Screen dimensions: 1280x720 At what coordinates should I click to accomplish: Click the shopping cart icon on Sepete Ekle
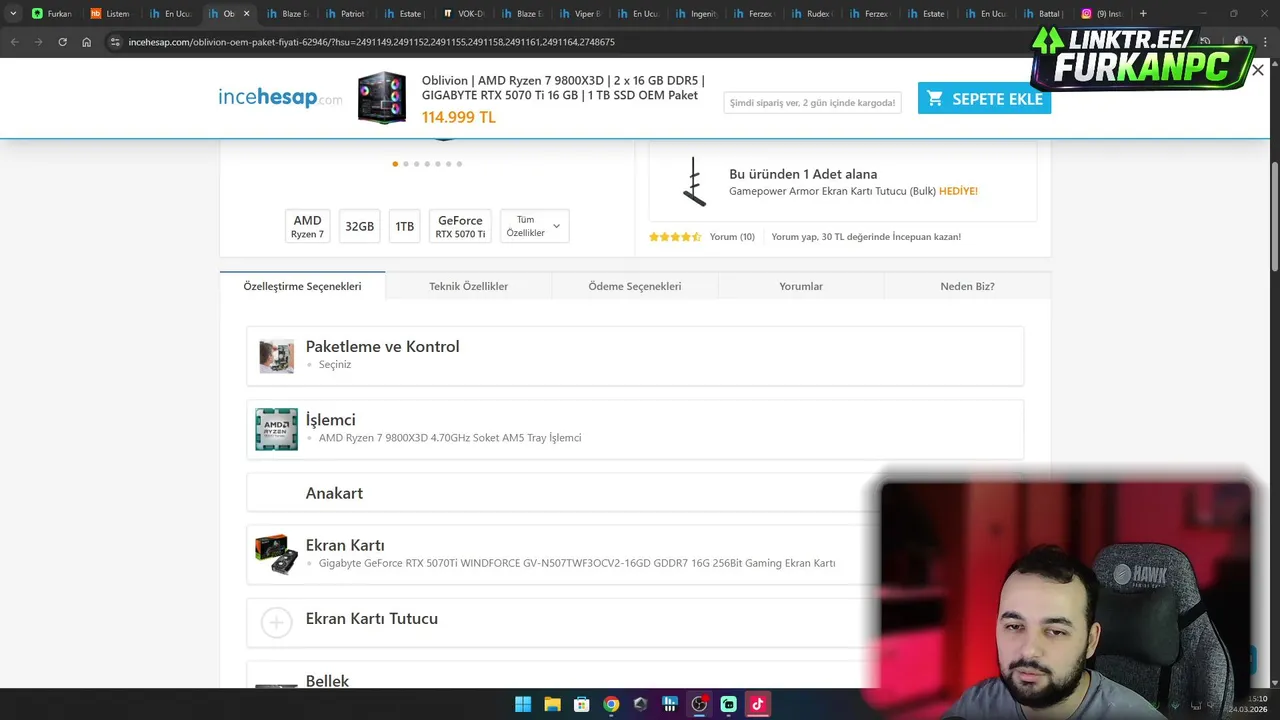(935, 98)
